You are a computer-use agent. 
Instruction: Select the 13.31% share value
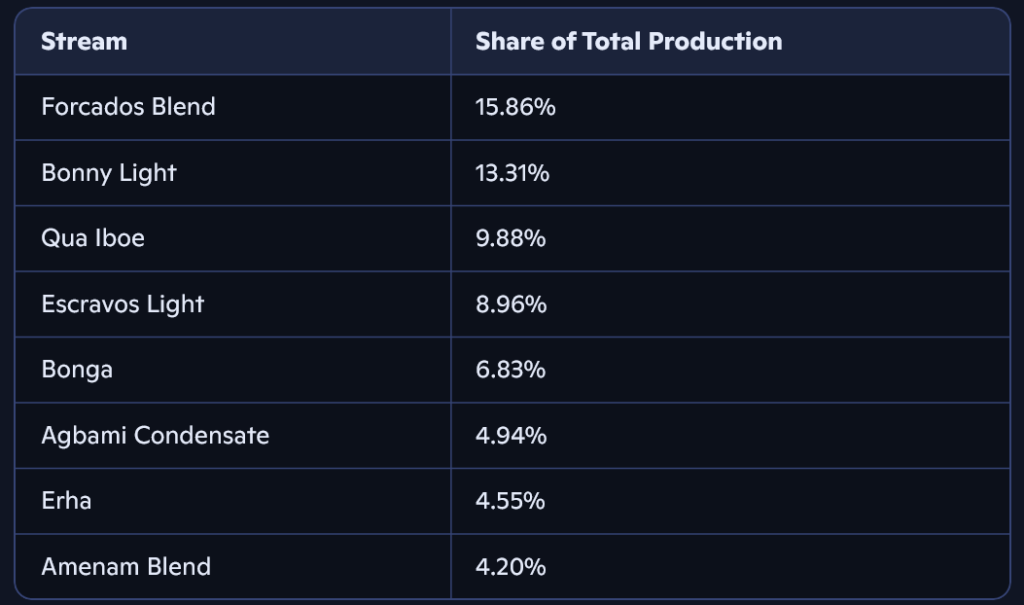click(512, 173)
